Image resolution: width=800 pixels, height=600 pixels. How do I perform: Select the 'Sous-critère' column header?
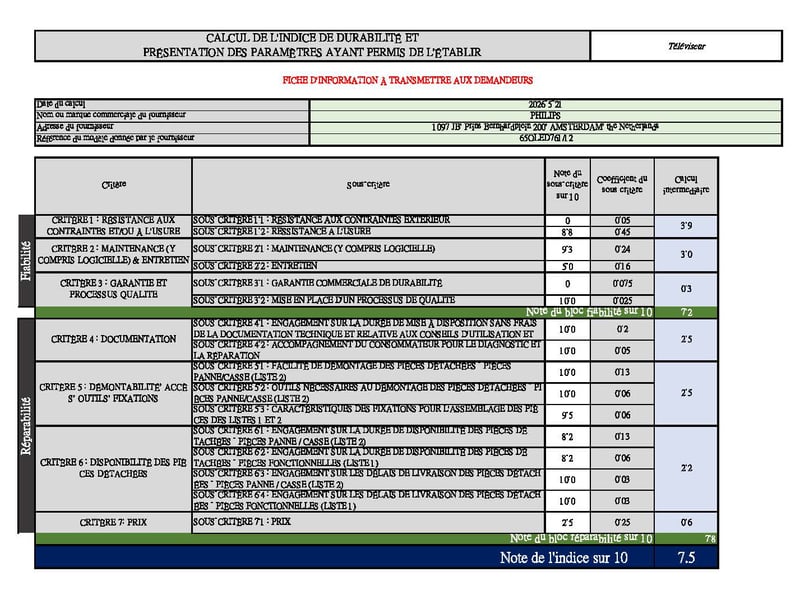point(368,185)
